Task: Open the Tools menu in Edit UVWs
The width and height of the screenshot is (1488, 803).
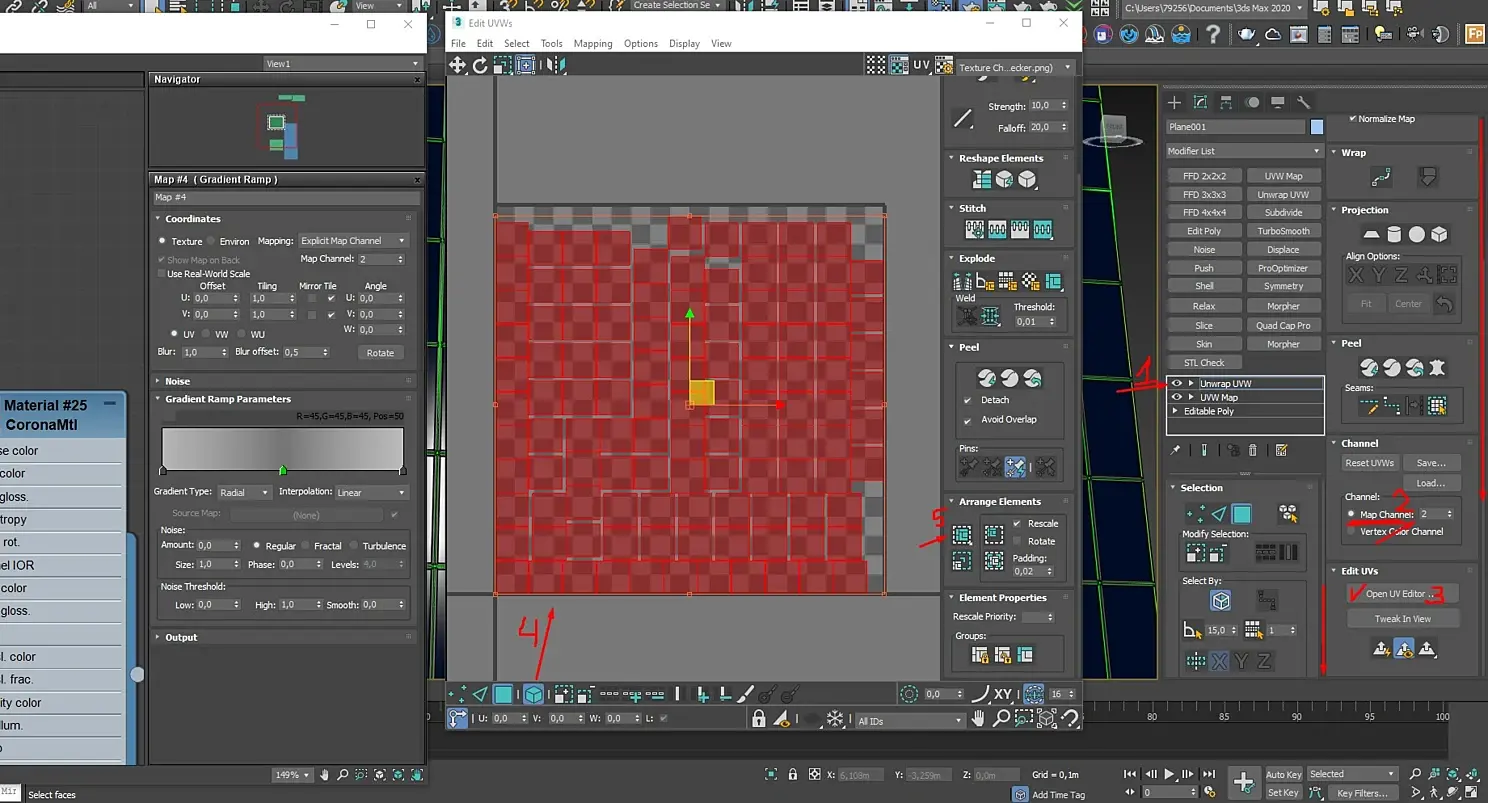Action: coord(551,44)
